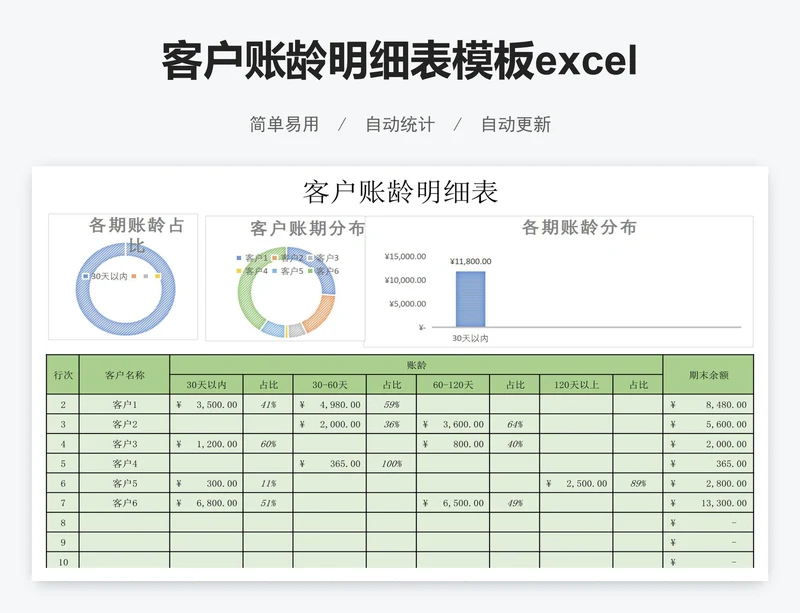Click the ¥10,000.00 axis label
800x613 pixels.
(x=406, y=280)
